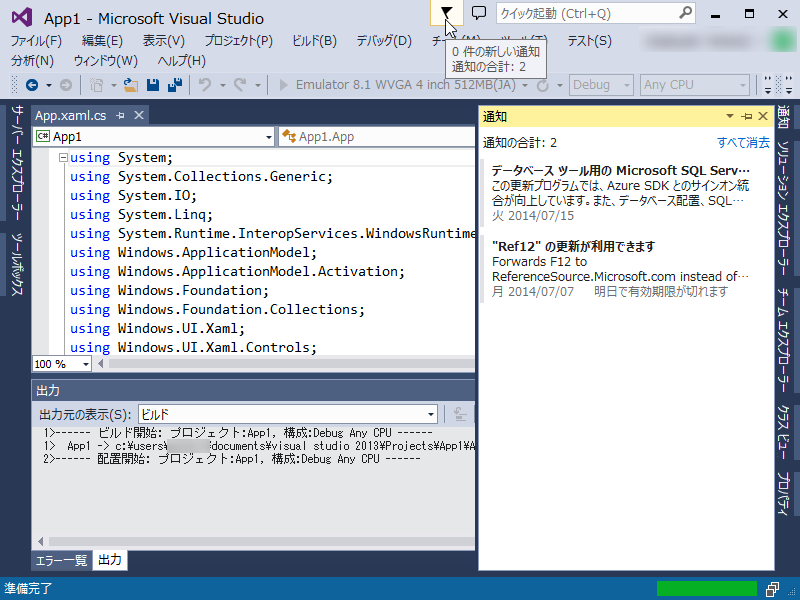Collapse the using directives outline region
Screen dimensions: 800x600
click(63, 158)
